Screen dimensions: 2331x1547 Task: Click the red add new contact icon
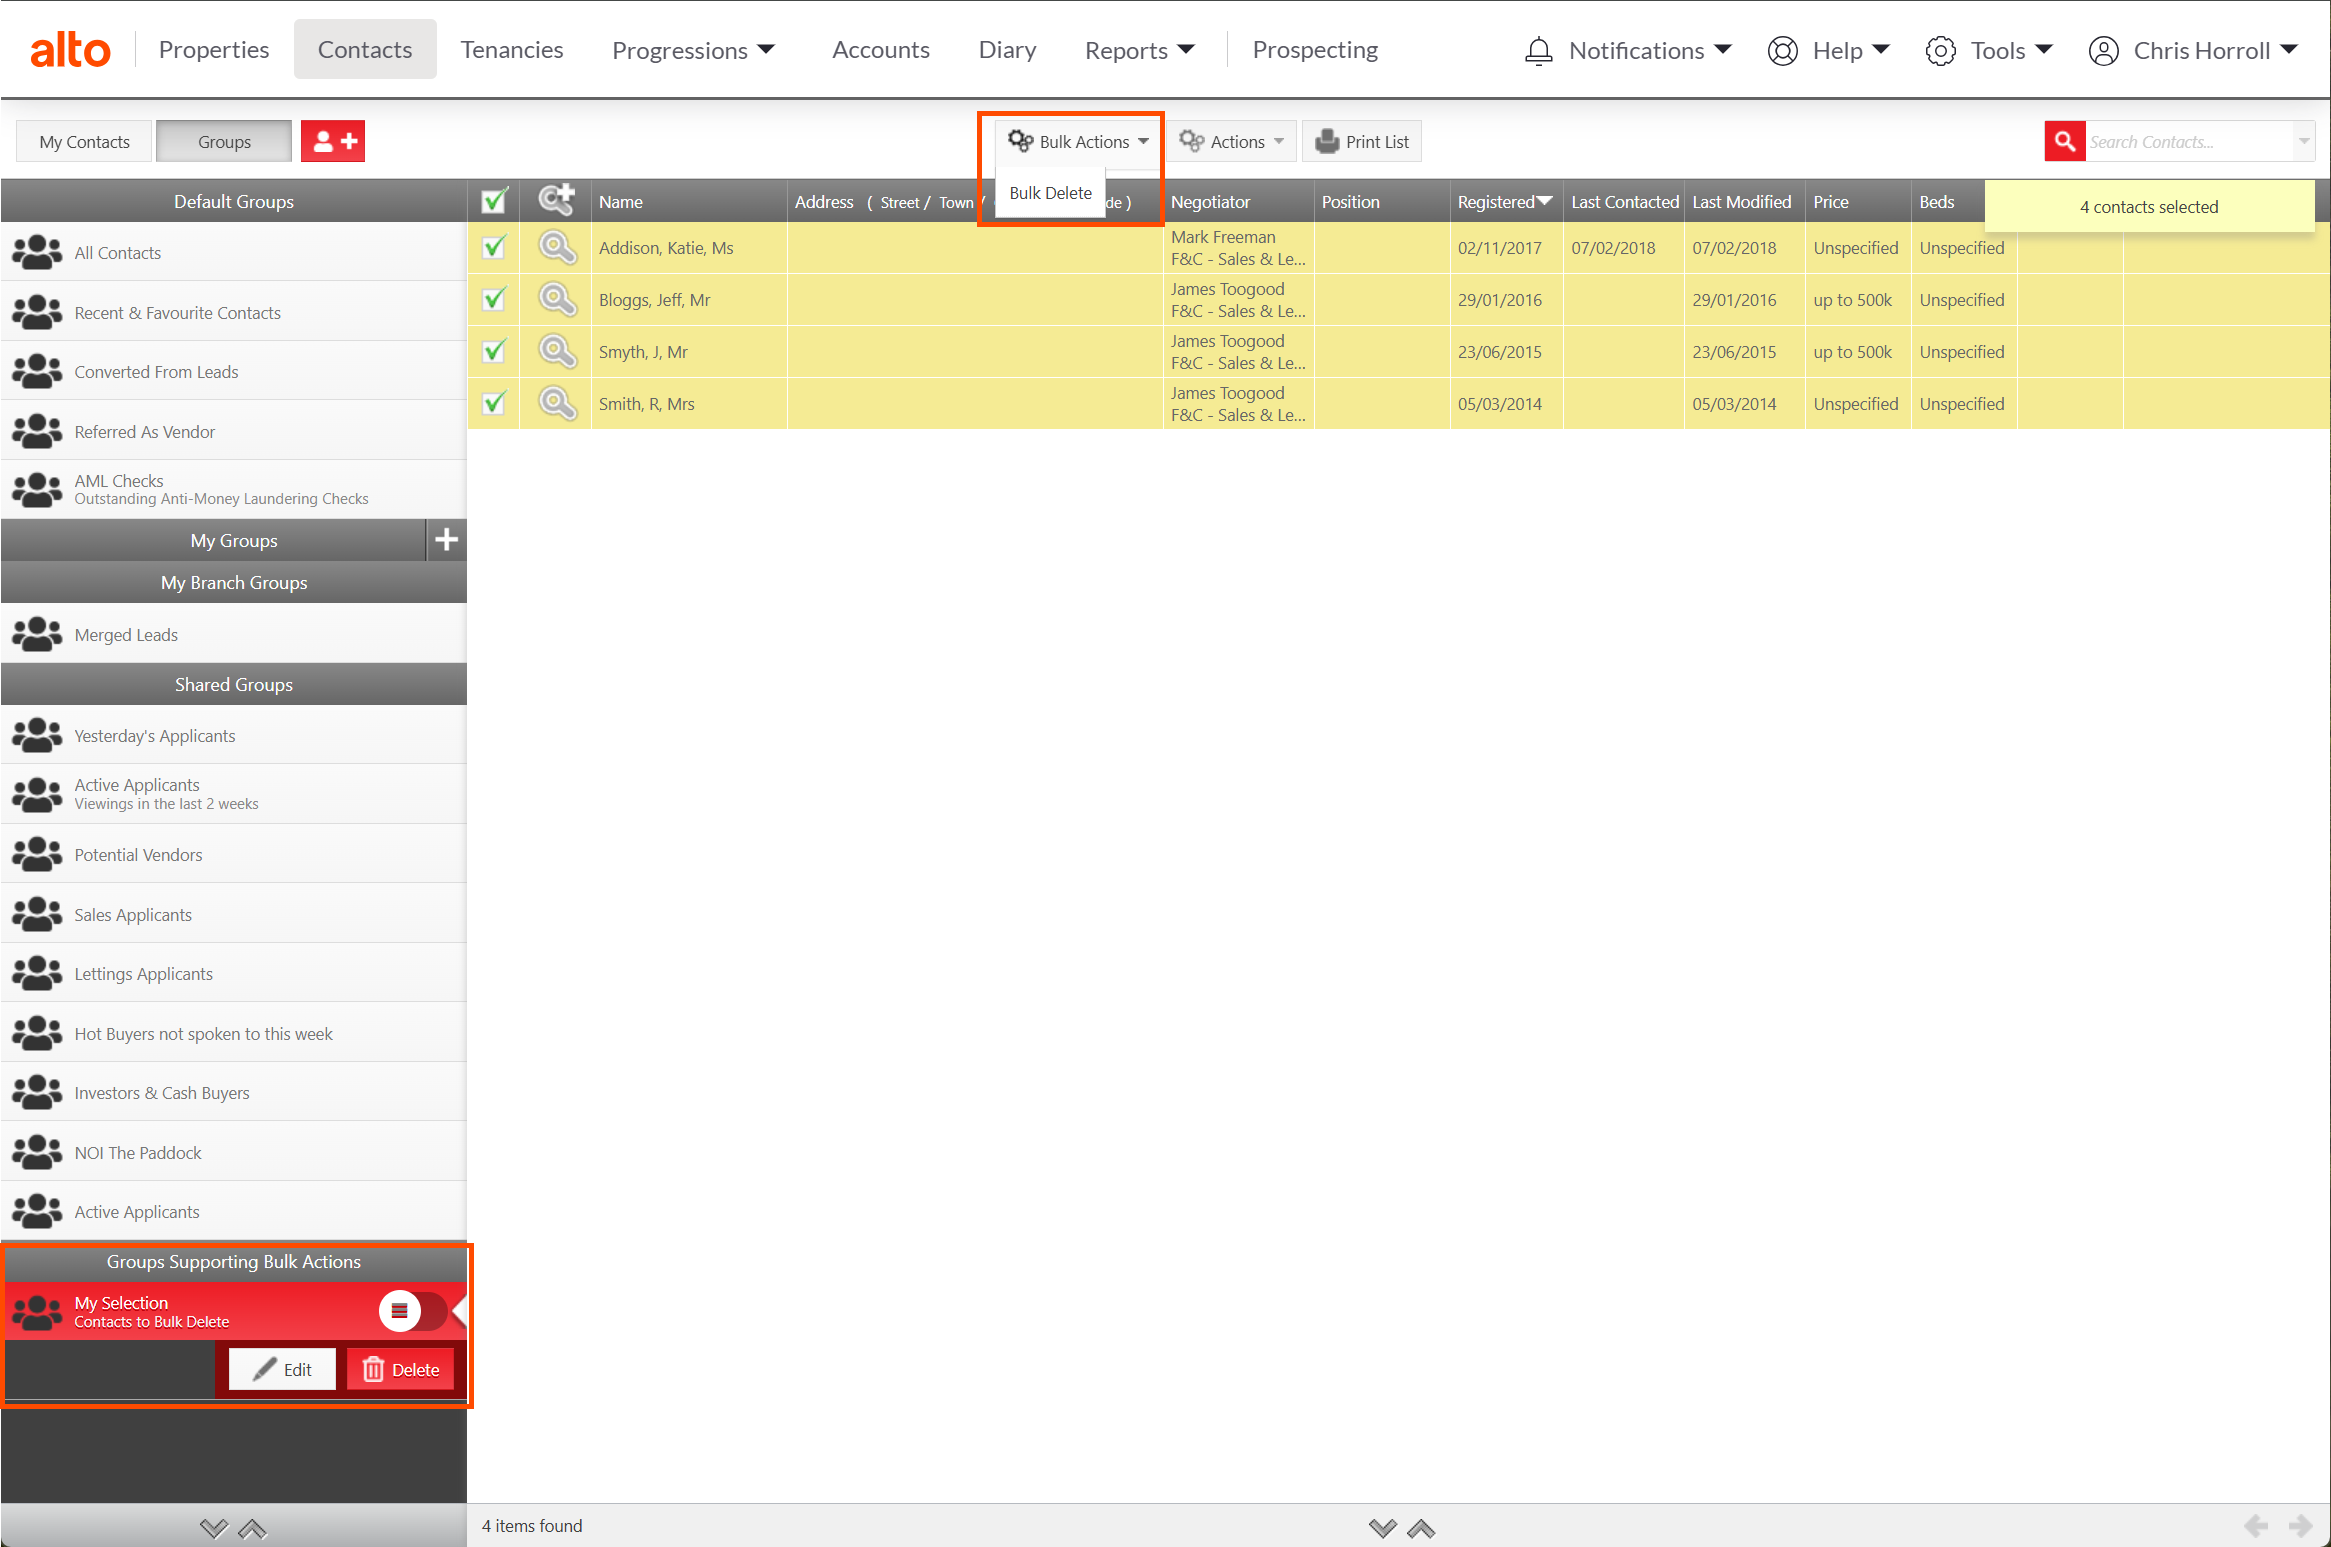tap(334, 142)
